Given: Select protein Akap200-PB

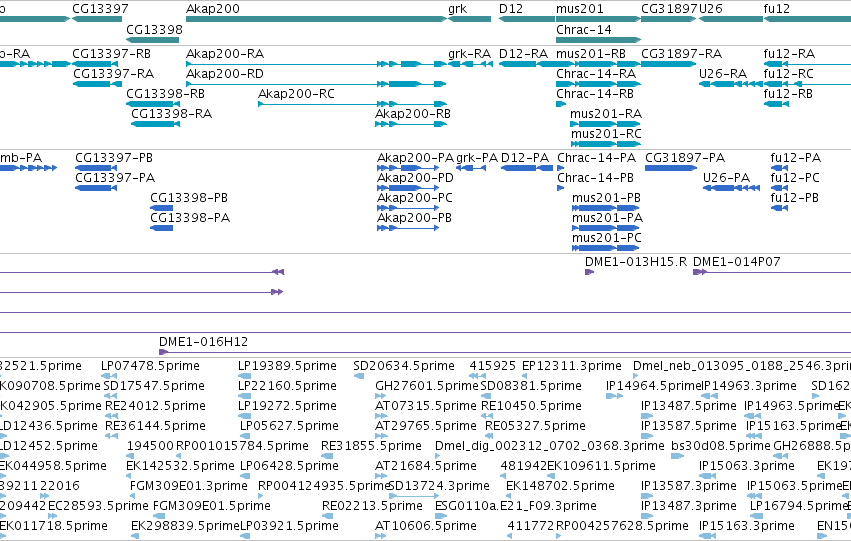Looking at the screenshot, I should coord(408,228).
